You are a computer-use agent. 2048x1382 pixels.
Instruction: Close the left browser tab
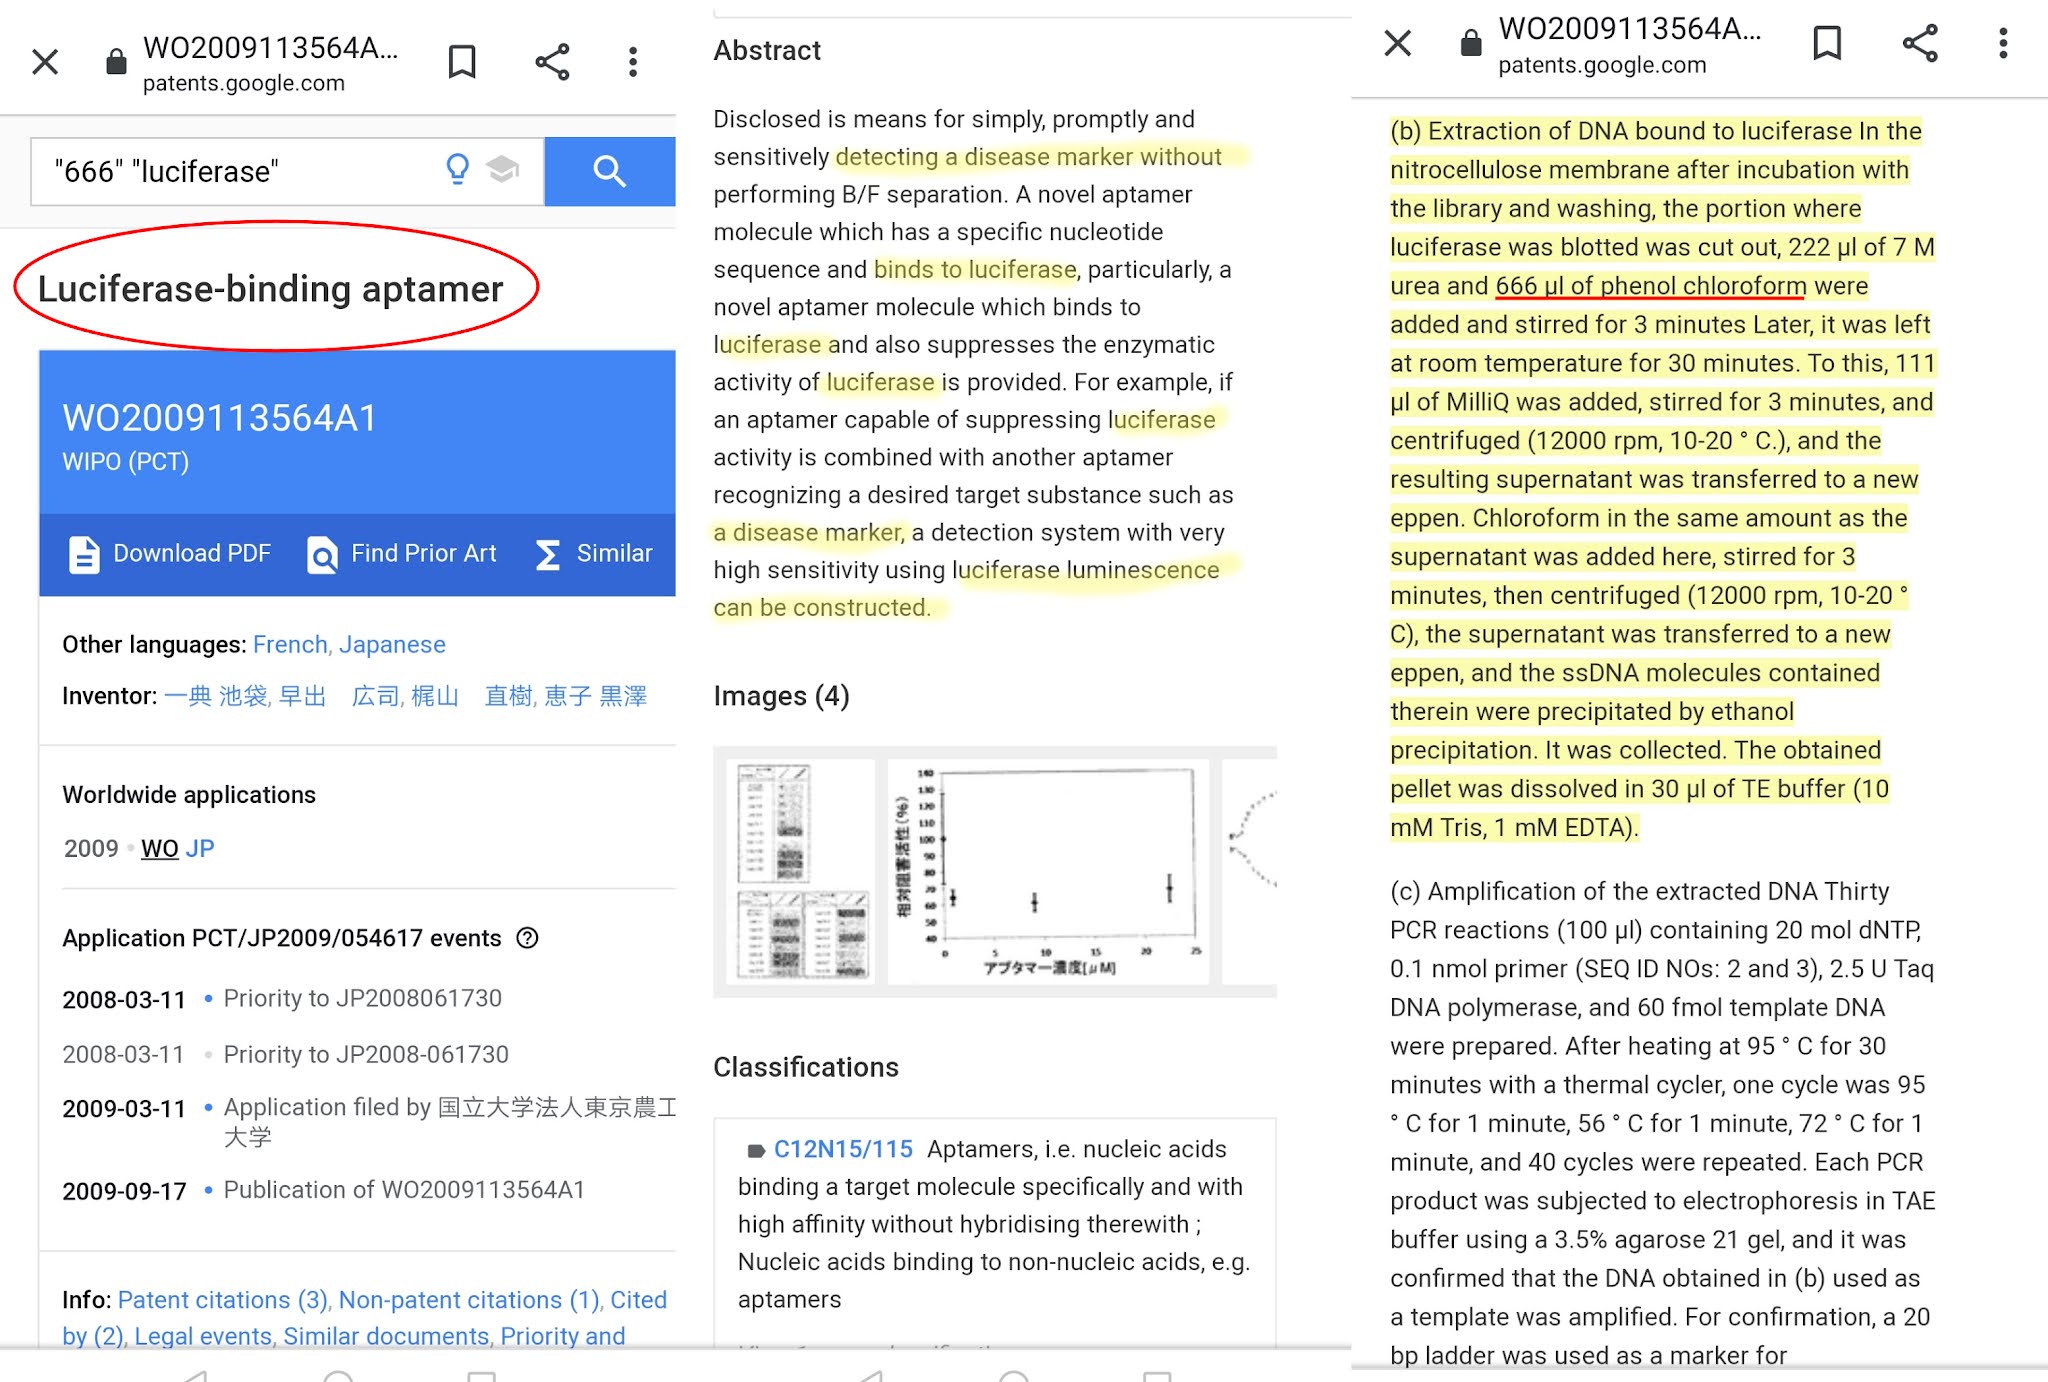[45, 62]
